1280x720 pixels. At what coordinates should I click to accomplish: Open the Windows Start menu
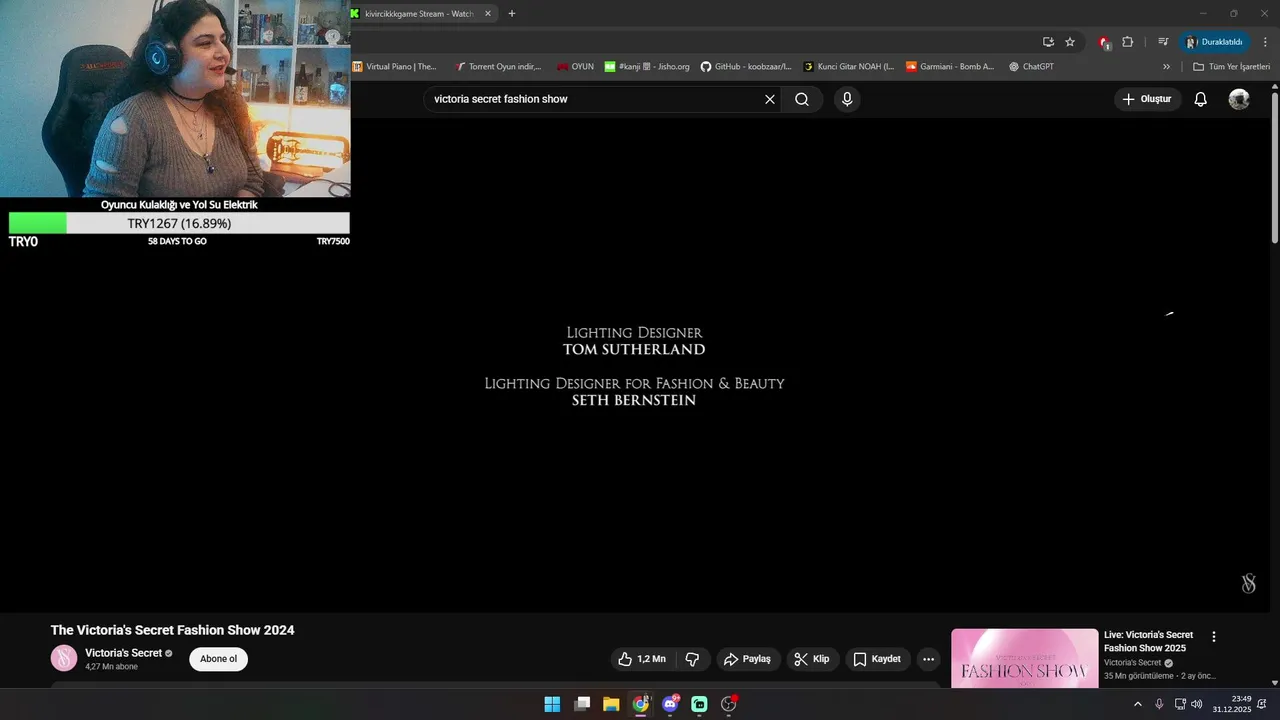552,704
